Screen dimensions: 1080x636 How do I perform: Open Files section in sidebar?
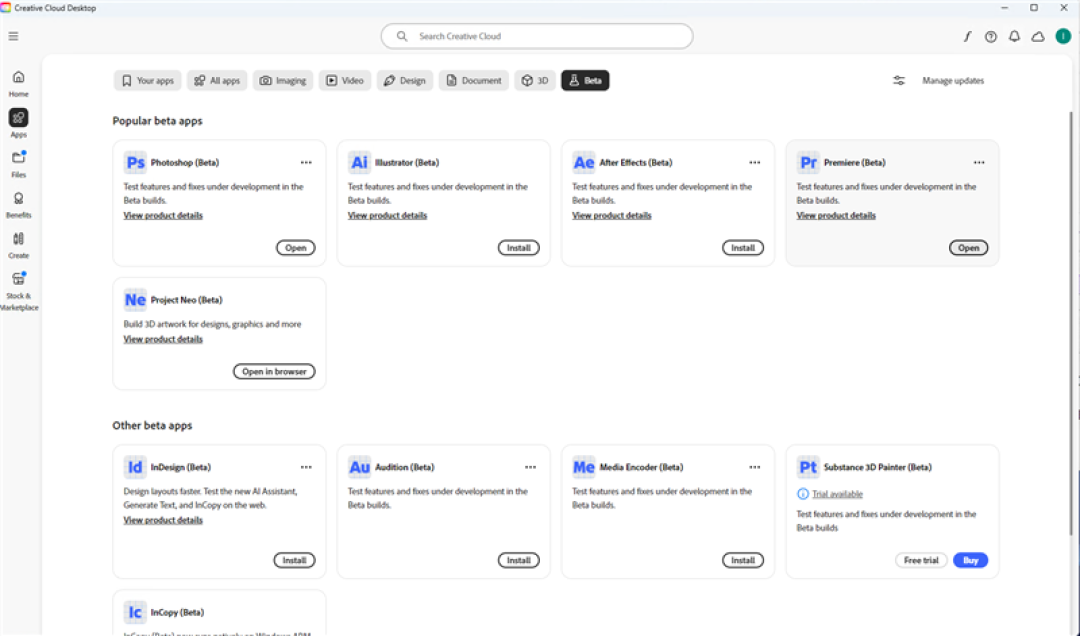[19, 164]
